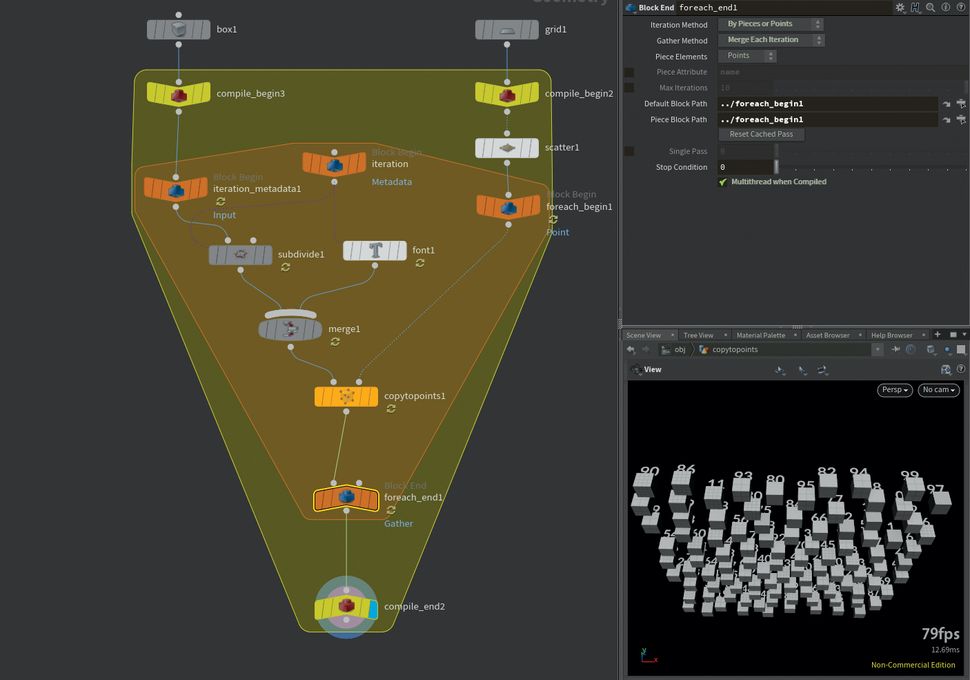The width and height of the screenshot is (970, 680).
Task: Toggle Multithread when Compiled
Action: click(721, 181)
